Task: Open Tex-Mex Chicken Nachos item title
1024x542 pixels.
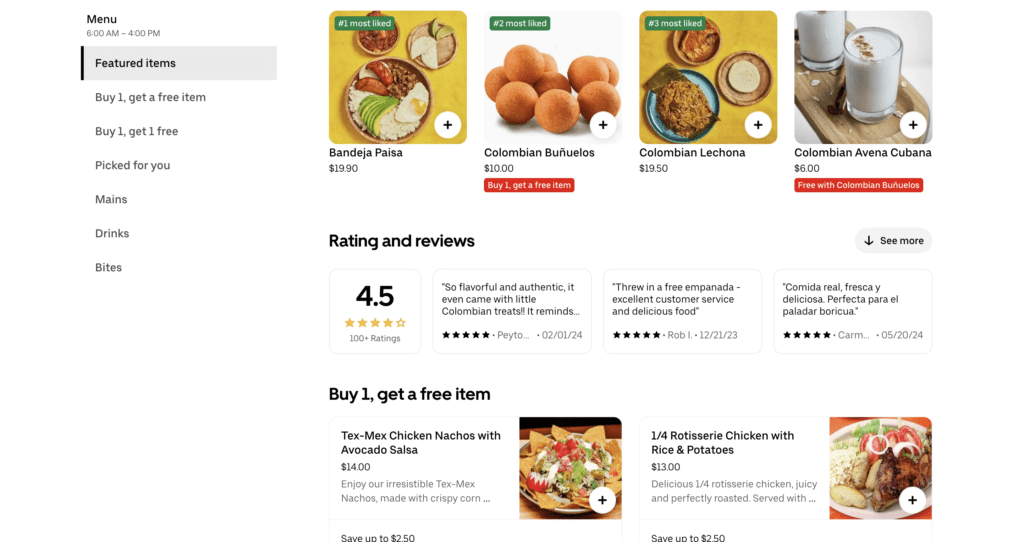Action: 420,442
